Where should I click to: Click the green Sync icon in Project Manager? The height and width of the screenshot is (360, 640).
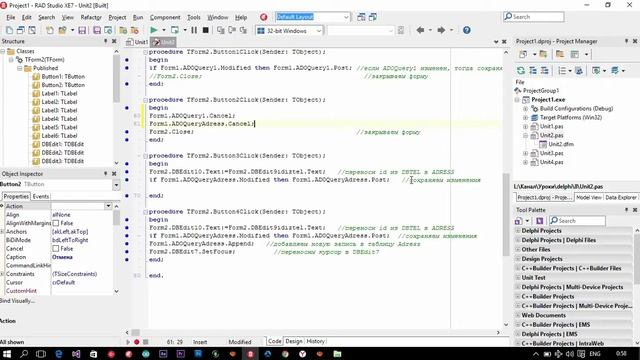coord(521,71)
